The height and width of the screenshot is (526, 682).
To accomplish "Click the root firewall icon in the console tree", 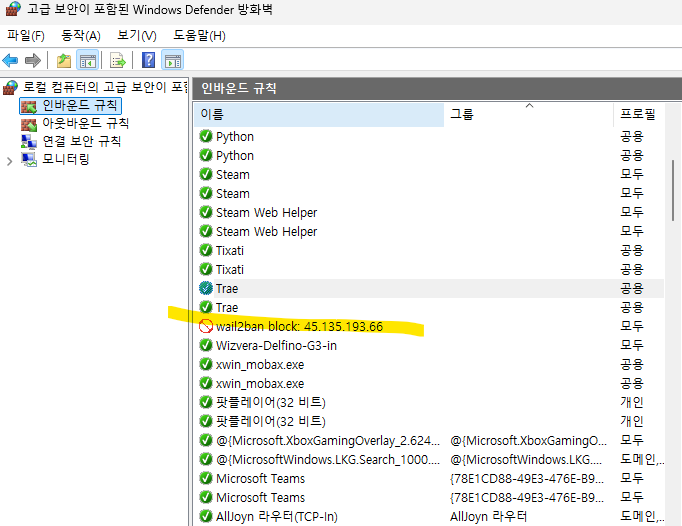I will (10, 87).
